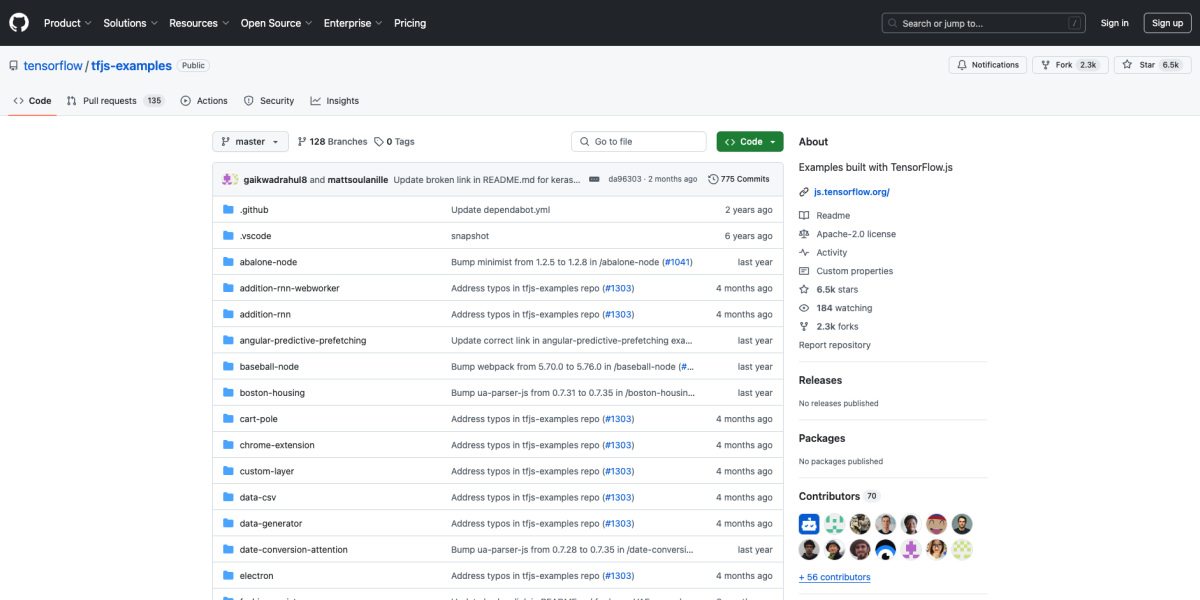The image size is (1200, 600).
Task: Click the Go to file field
Action: (639, 142)
